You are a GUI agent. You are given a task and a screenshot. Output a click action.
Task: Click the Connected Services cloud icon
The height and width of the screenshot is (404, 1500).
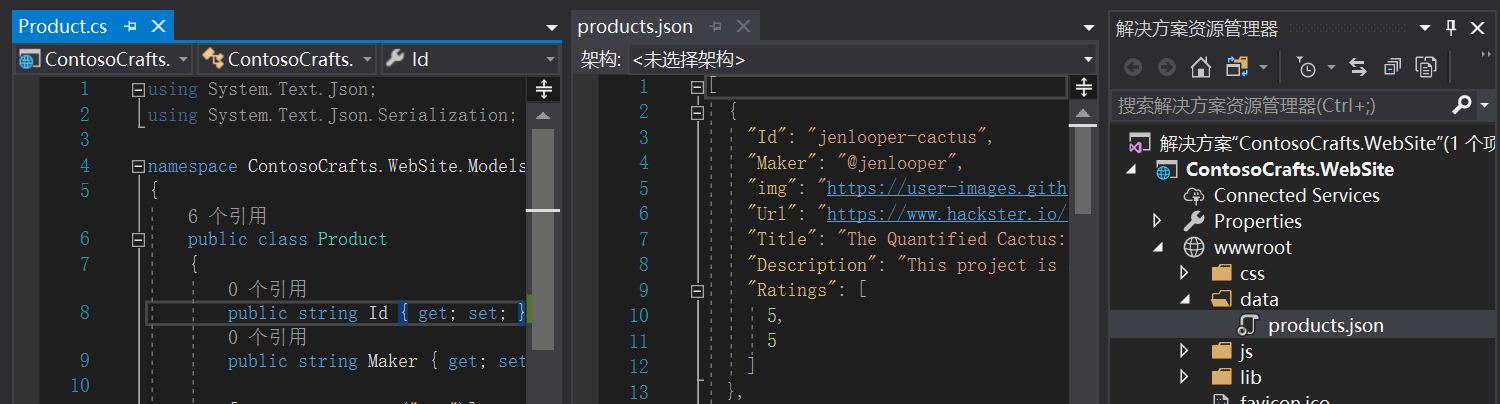[1194, 196]
